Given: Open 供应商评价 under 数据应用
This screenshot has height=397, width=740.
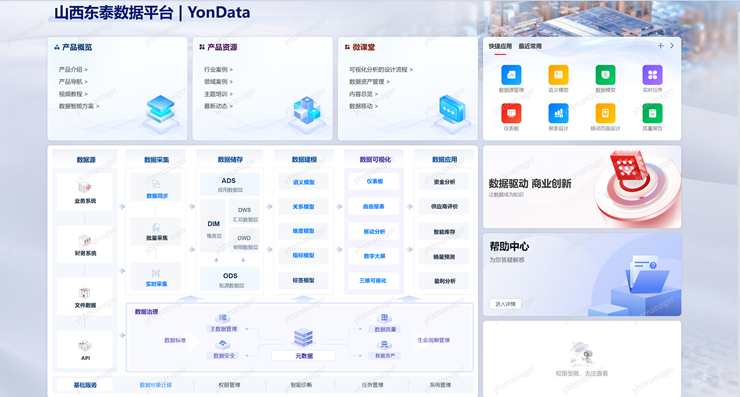Looking at the screenshot, I should coord(444,206).
